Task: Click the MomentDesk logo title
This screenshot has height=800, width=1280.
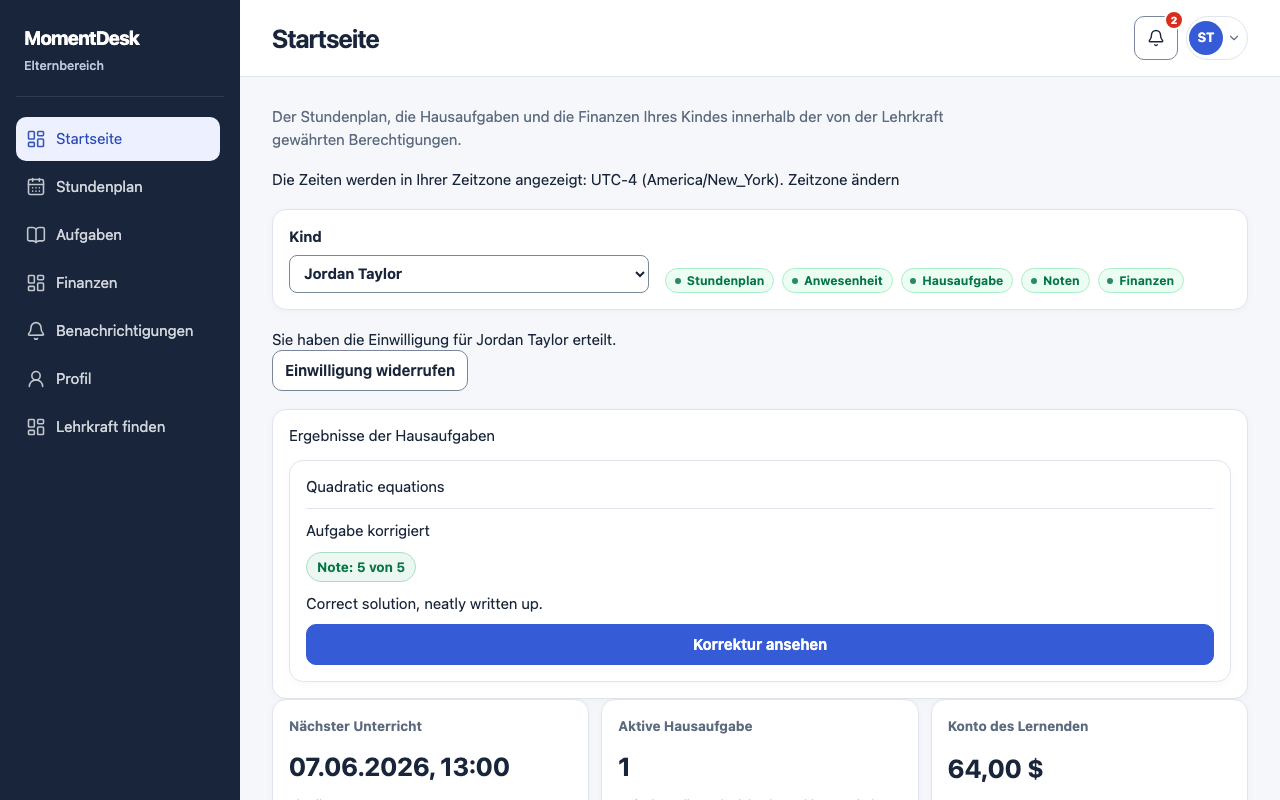Action: click(82, 39)
